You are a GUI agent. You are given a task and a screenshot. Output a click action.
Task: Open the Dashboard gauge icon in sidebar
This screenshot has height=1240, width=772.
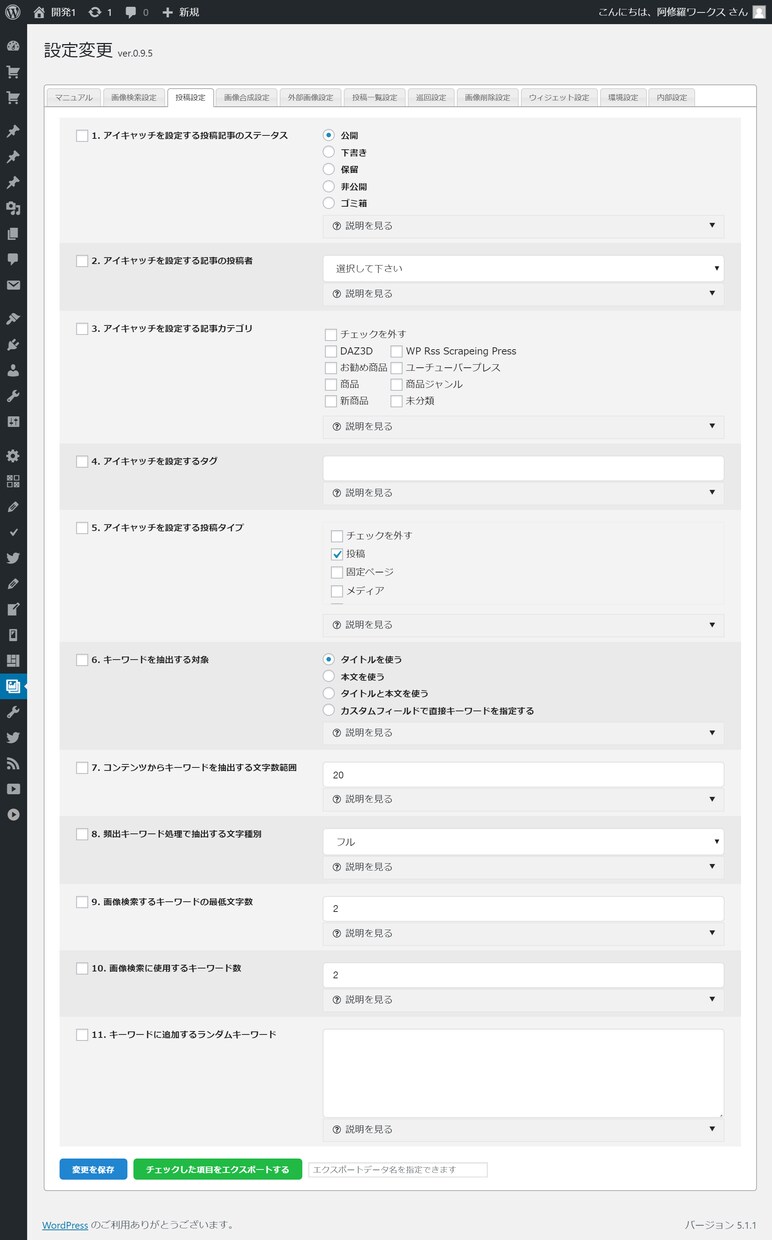[x=13, y=46]
